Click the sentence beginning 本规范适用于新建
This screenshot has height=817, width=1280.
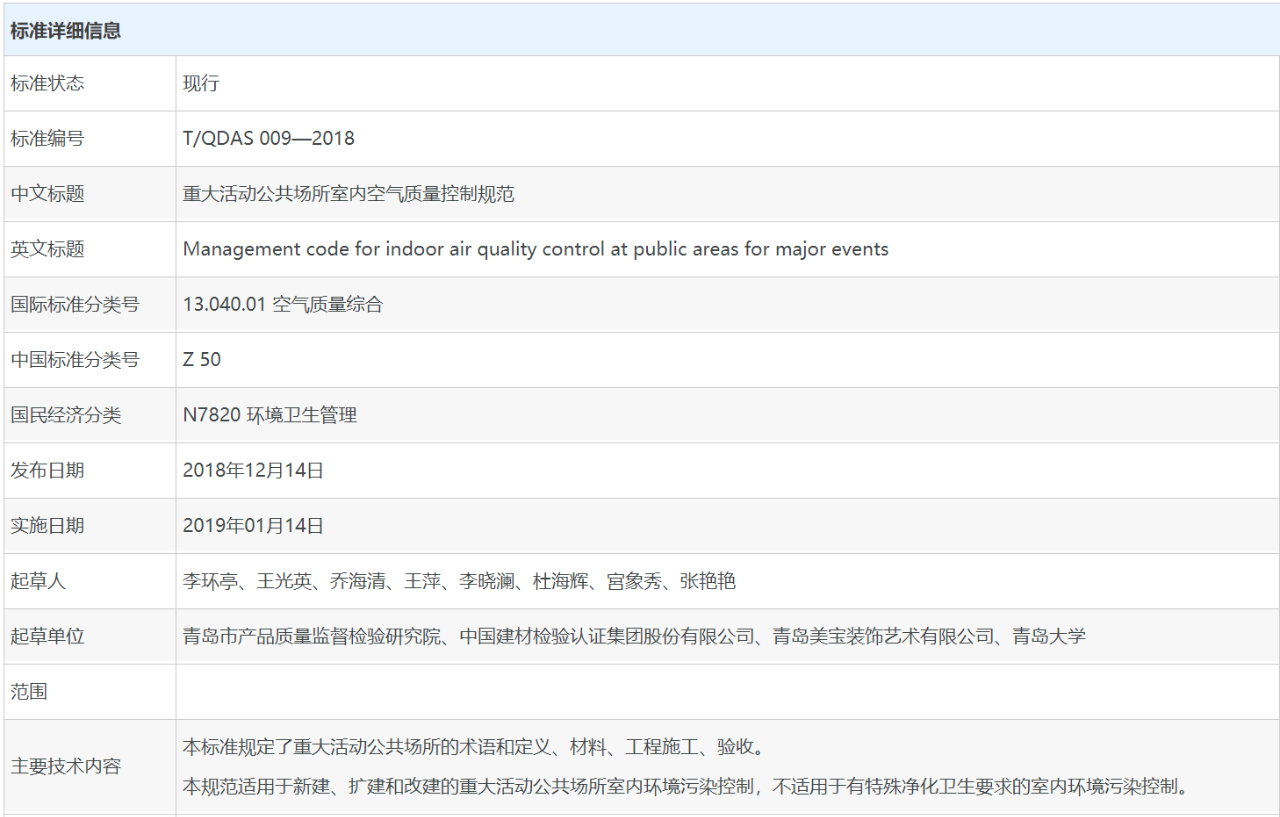click(x=688, y=786)
